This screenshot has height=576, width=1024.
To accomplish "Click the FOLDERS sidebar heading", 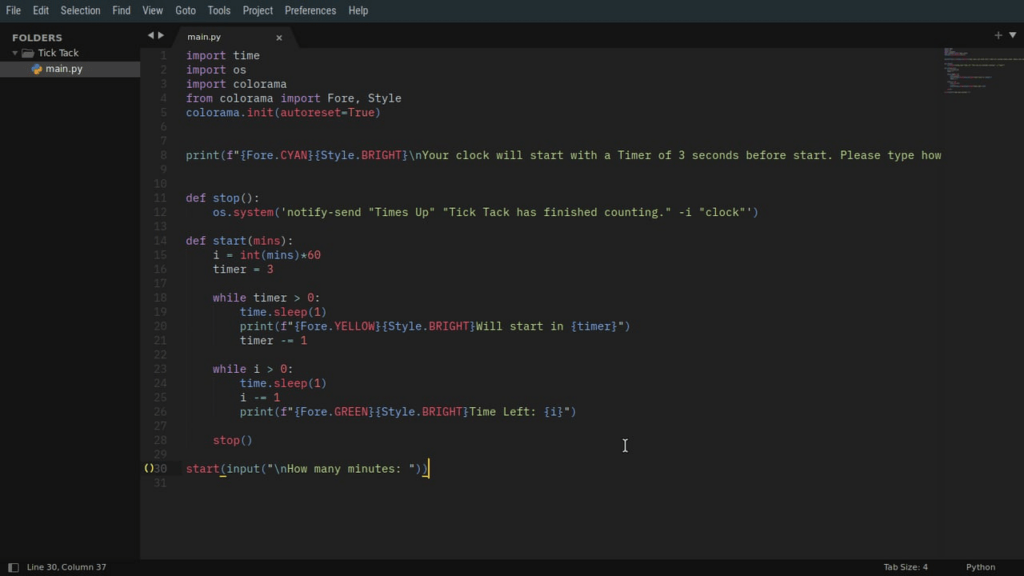I will pos(37,38).
